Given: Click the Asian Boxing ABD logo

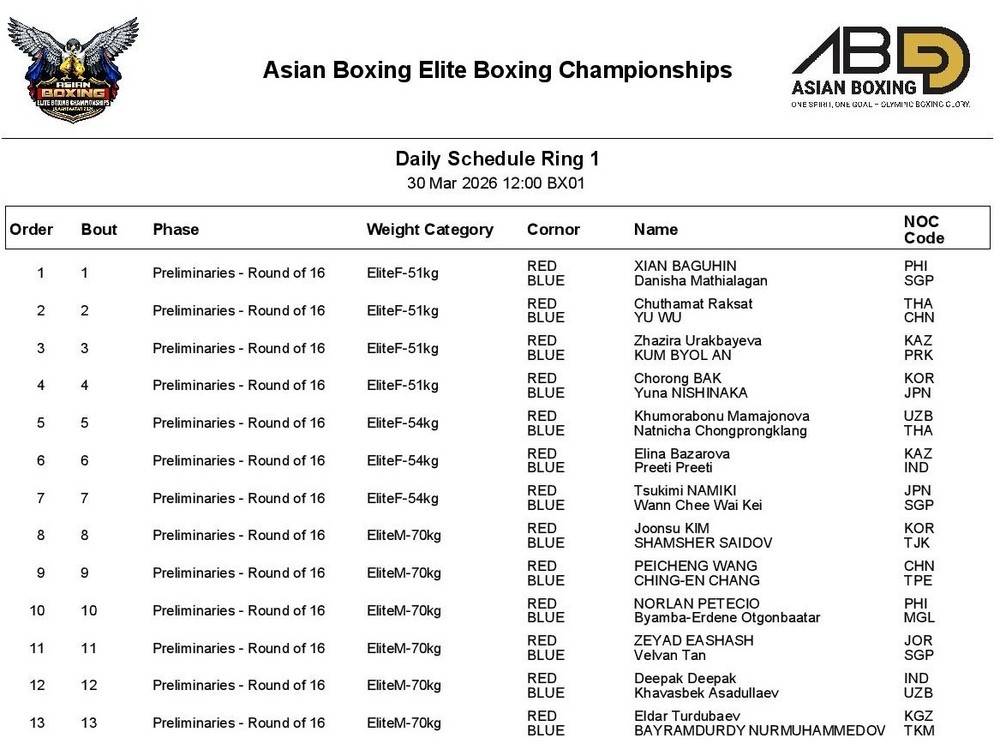Looking at the screenshot, I should (880, 67).
